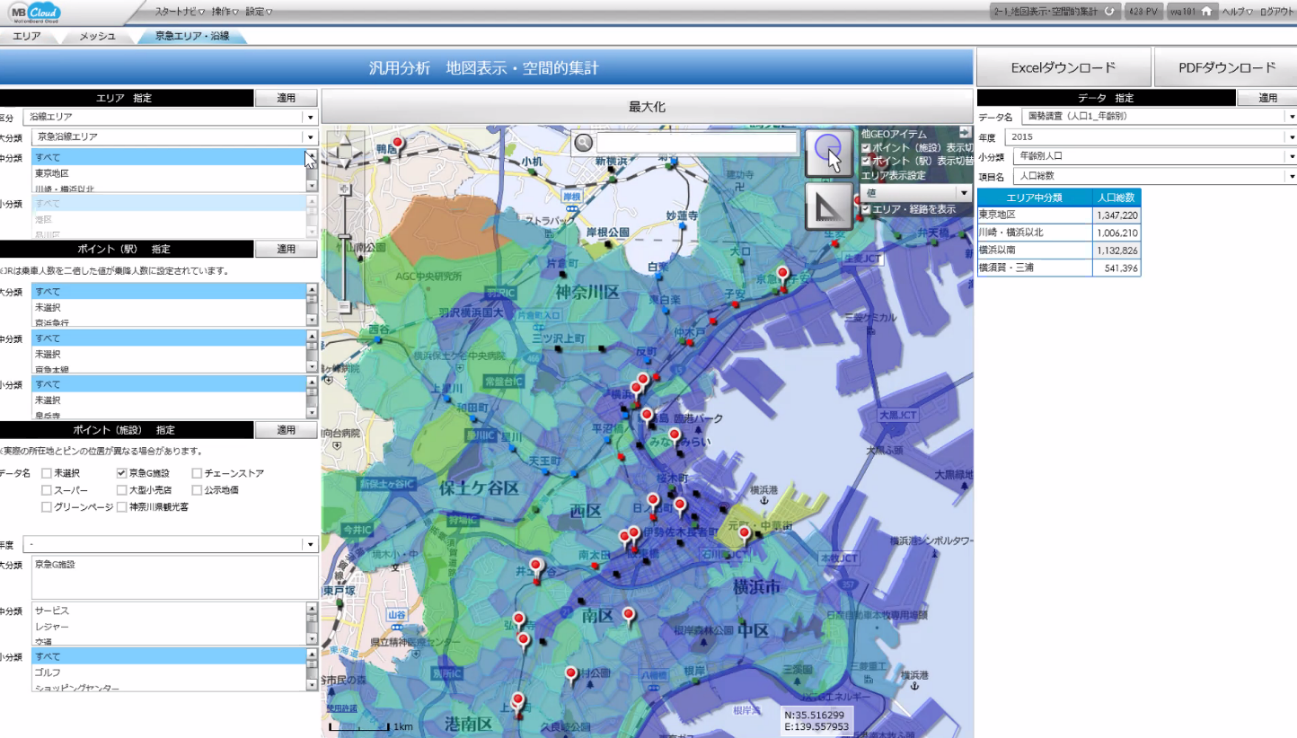The height and width of the screenshot is (738, 1297).
Task: Click the reload icon beside 2-1 地図表示・空間的集計
Action: (x=1108, y=11)
